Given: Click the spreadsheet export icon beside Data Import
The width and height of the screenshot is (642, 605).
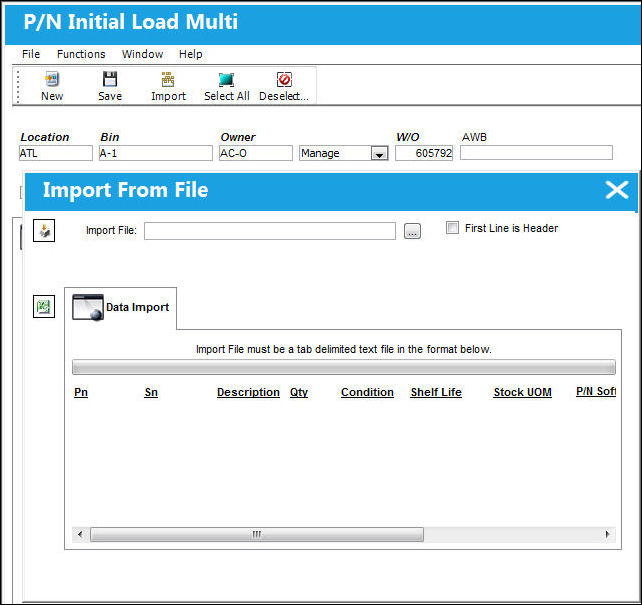Looking at the screenshot, I should point(44,307).
